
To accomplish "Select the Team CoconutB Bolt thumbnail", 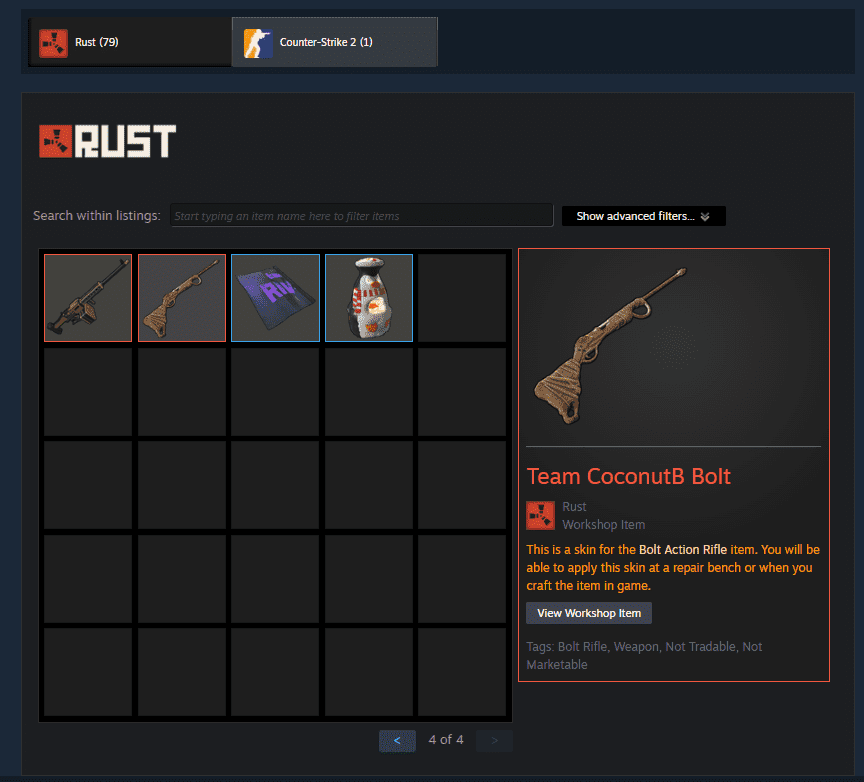I will (x=182, y=298).
